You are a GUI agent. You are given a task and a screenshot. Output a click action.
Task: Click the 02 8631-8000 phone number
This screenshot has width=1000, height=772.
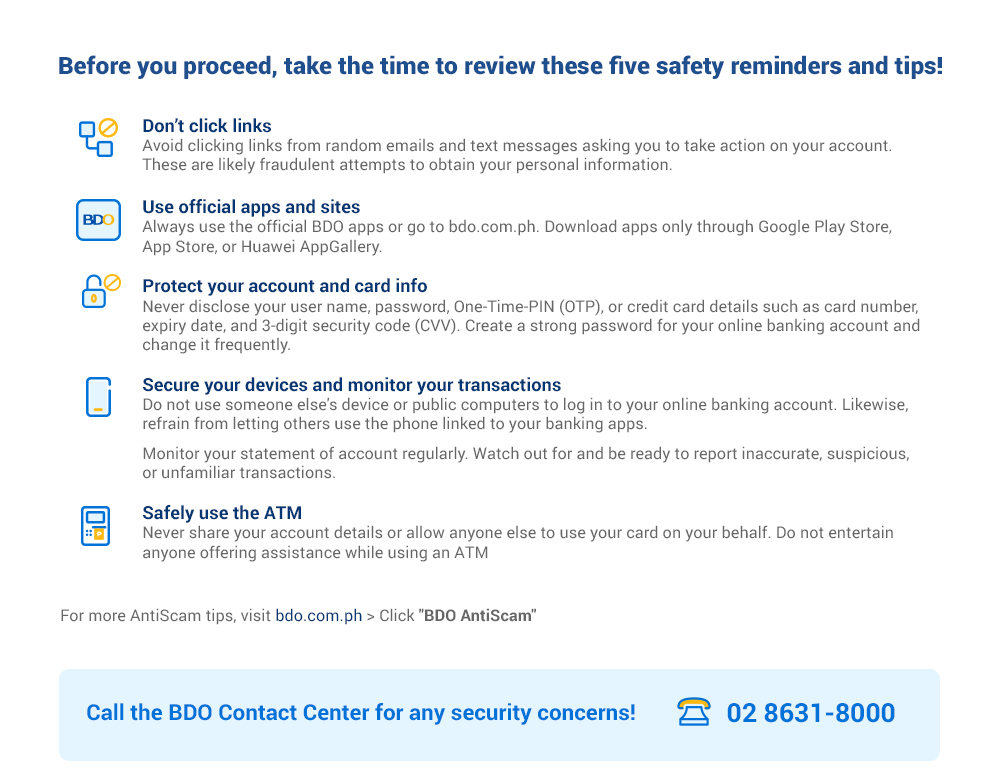click(811, 713)
